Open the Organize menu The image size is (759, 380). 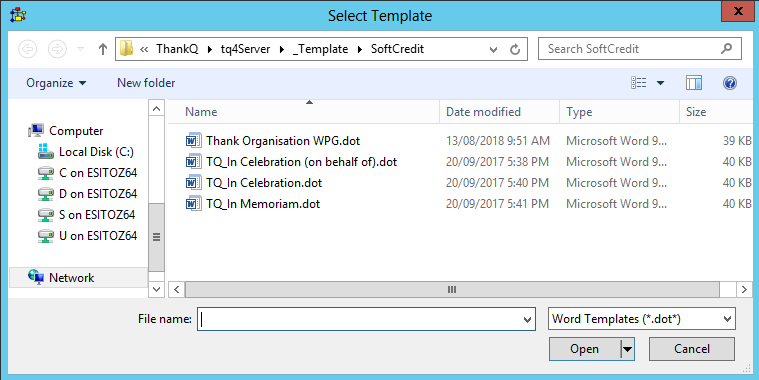[56, 83]
